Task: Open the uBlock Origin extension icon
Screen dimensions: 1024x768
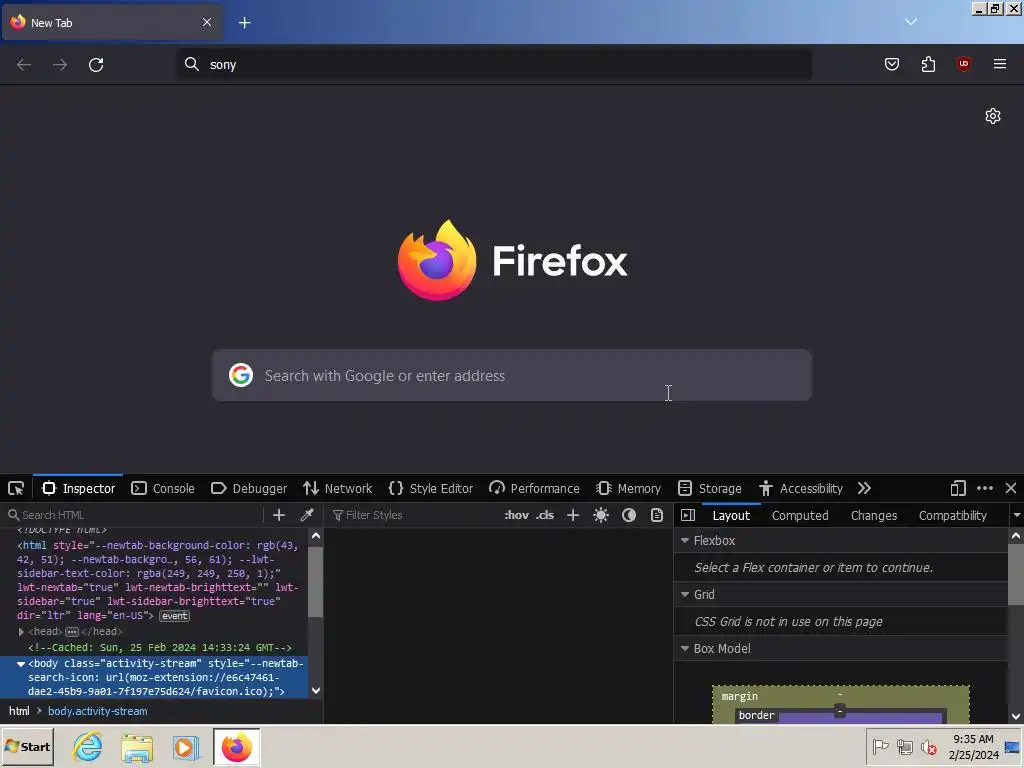Action: pyautogui.click(x=963, y=64)
